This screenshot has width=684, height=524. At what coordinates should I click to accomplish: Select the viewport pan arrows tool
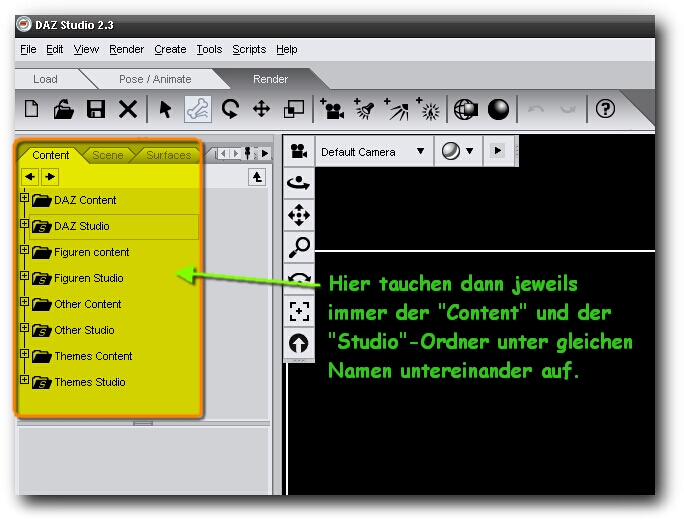(x=299, y=215)
